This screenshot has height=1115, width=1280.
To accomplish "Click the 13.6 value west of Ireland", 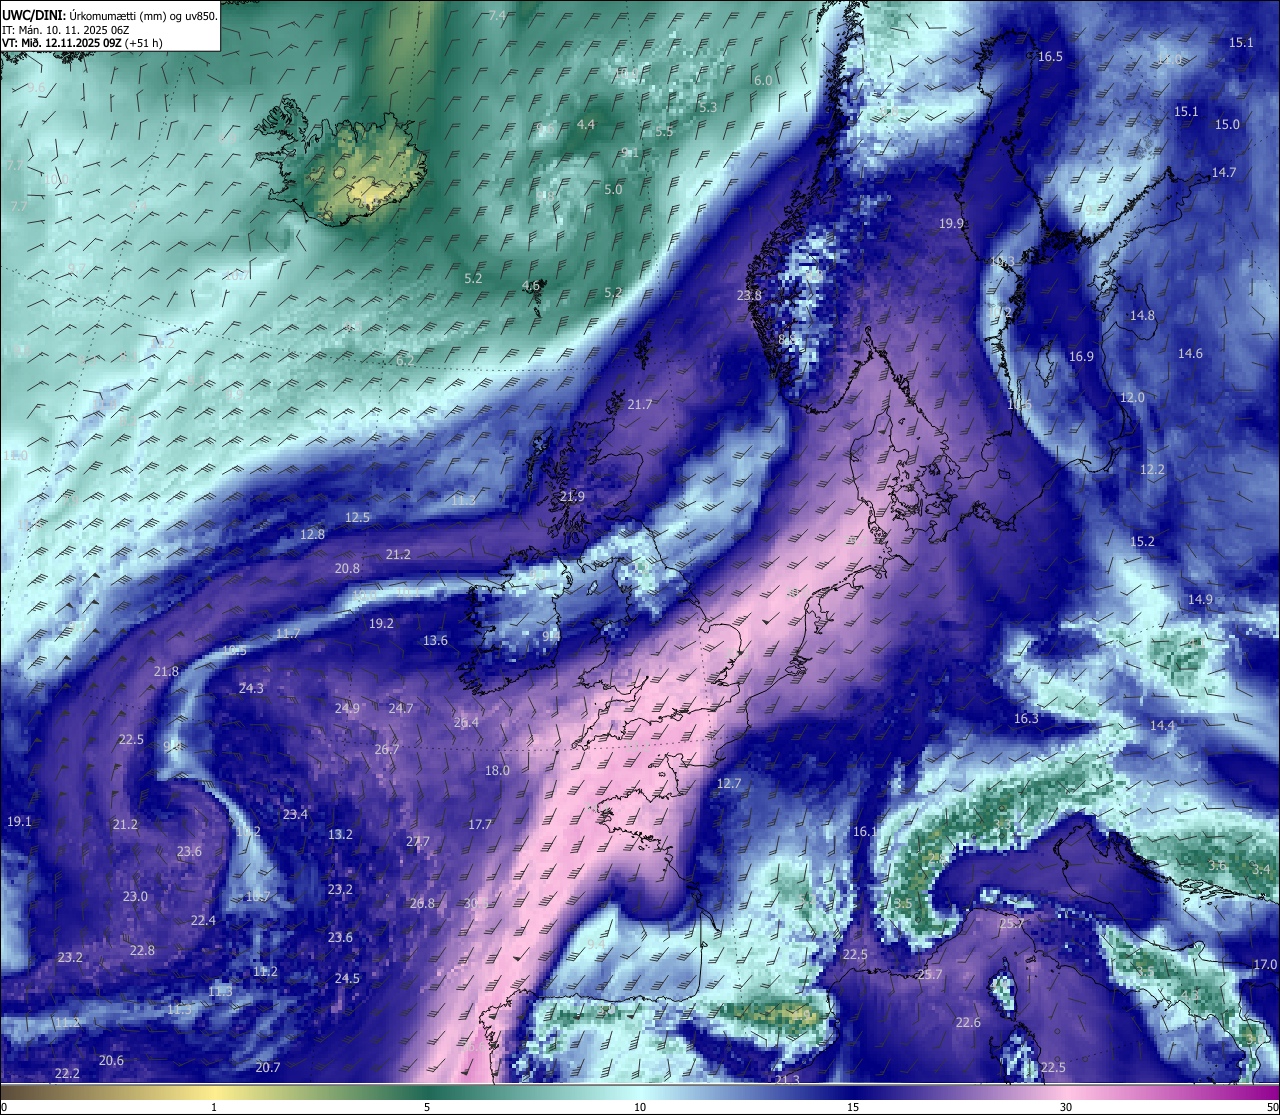I will tap(435, 641).
